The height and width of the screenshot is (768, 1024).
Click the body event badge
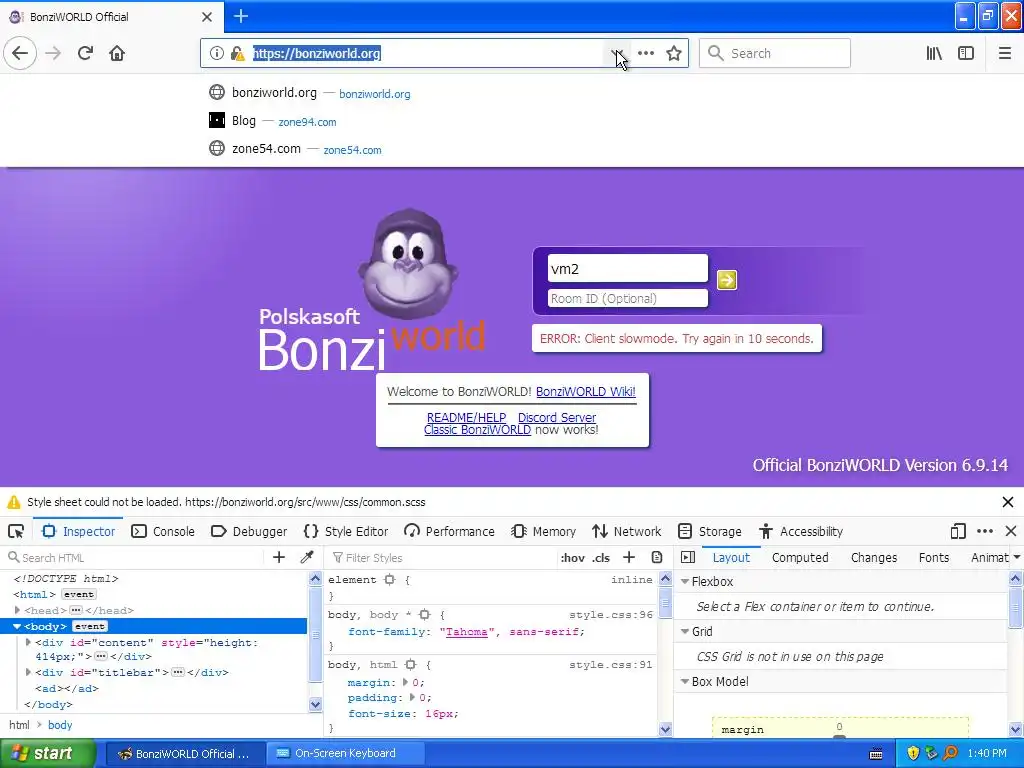point(89,626)
